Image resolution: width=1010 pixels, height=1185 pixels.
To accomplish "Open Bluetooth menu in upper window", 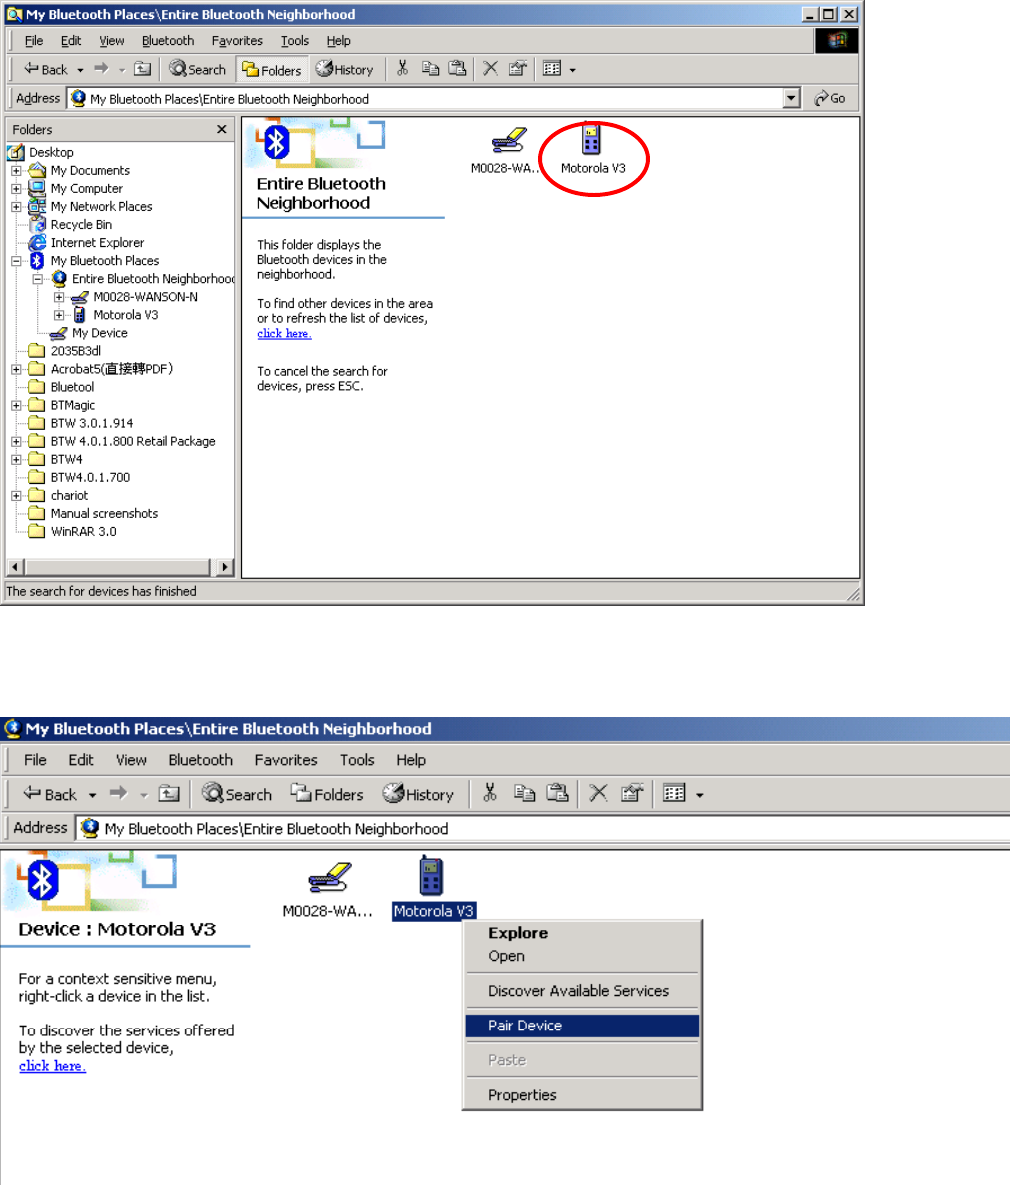I will pyautogui.click(x=168, y=41).
